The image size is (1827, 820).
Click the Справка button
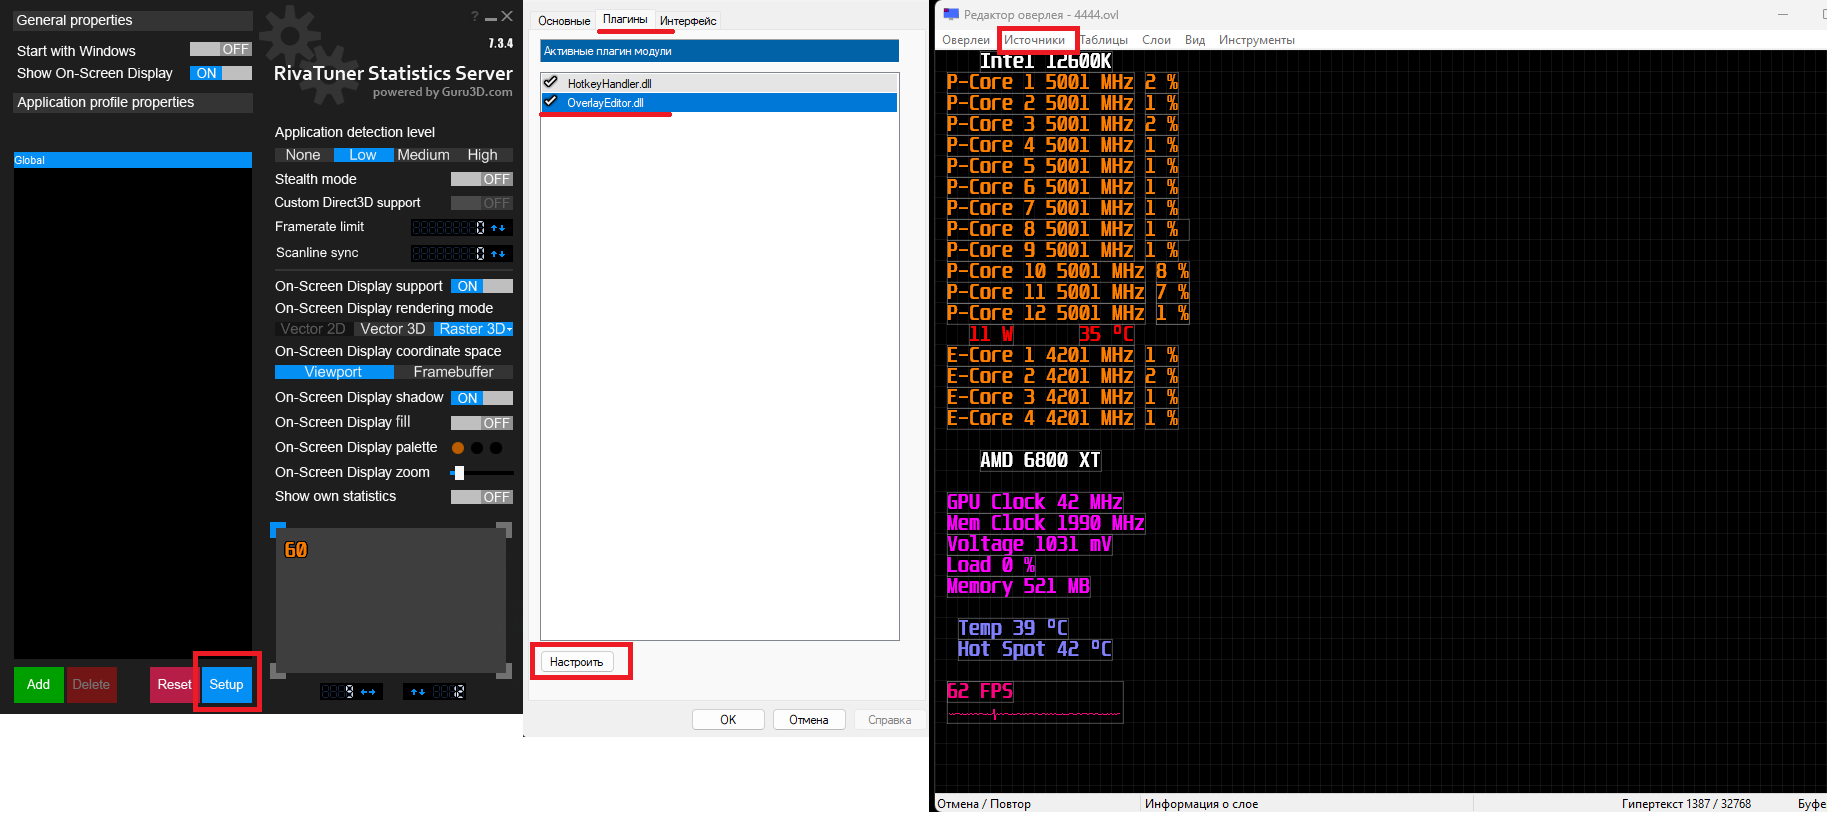[890, 720]
